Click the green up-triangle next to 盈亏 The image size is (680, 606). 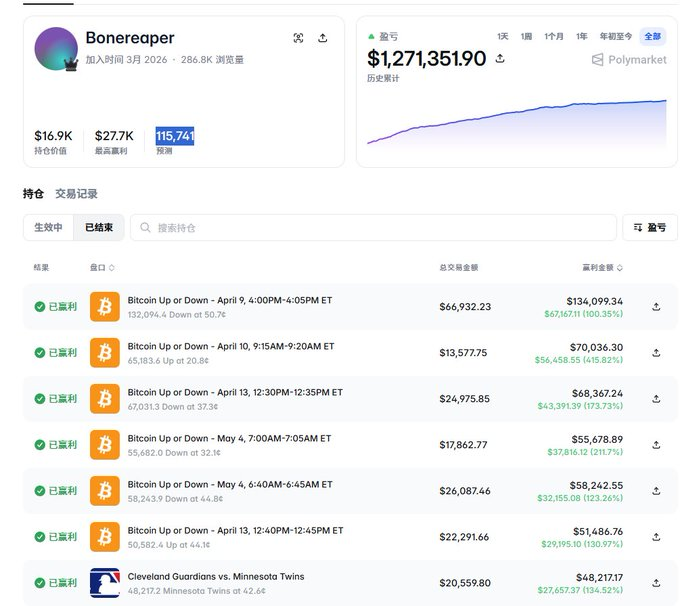371,36
